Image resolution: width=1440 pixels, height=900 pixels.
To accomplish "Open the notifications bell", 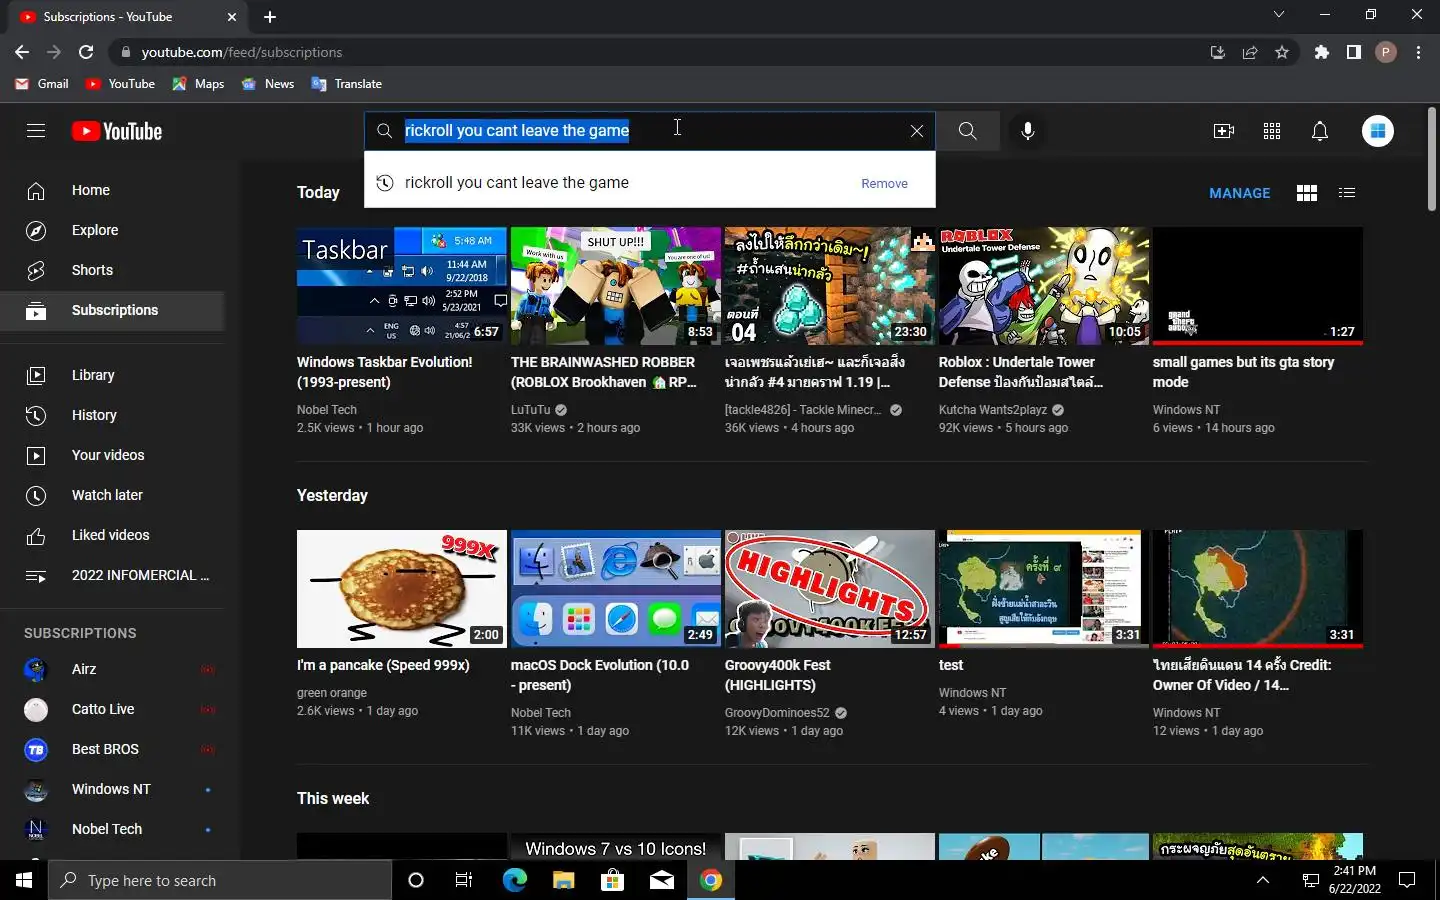I will [1320, 131].
